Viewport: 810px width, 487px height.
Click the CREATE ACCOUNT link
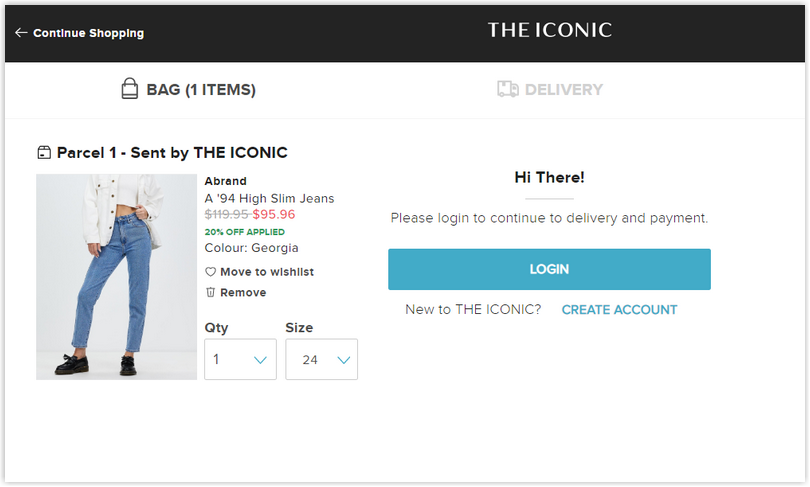coord(619,309)
